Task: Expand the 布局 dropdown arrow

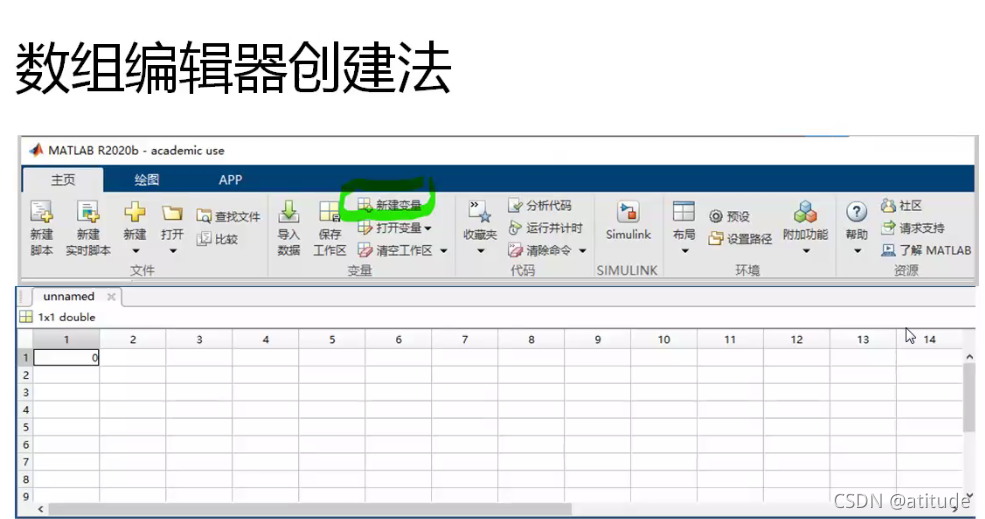Action: [x=685, y=251]
